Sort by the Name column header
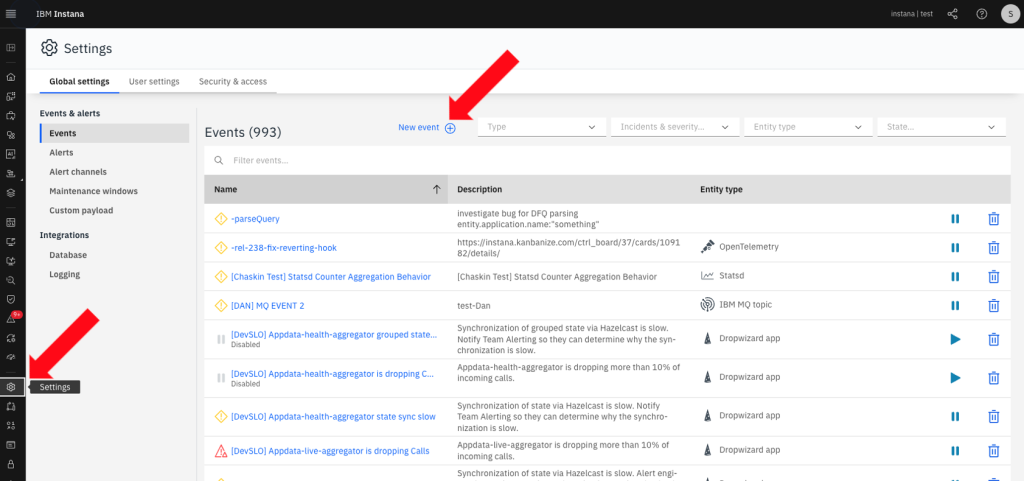The height and width of the screenshot is (481, 1024). pyautogui.click(x=326, y=189)
